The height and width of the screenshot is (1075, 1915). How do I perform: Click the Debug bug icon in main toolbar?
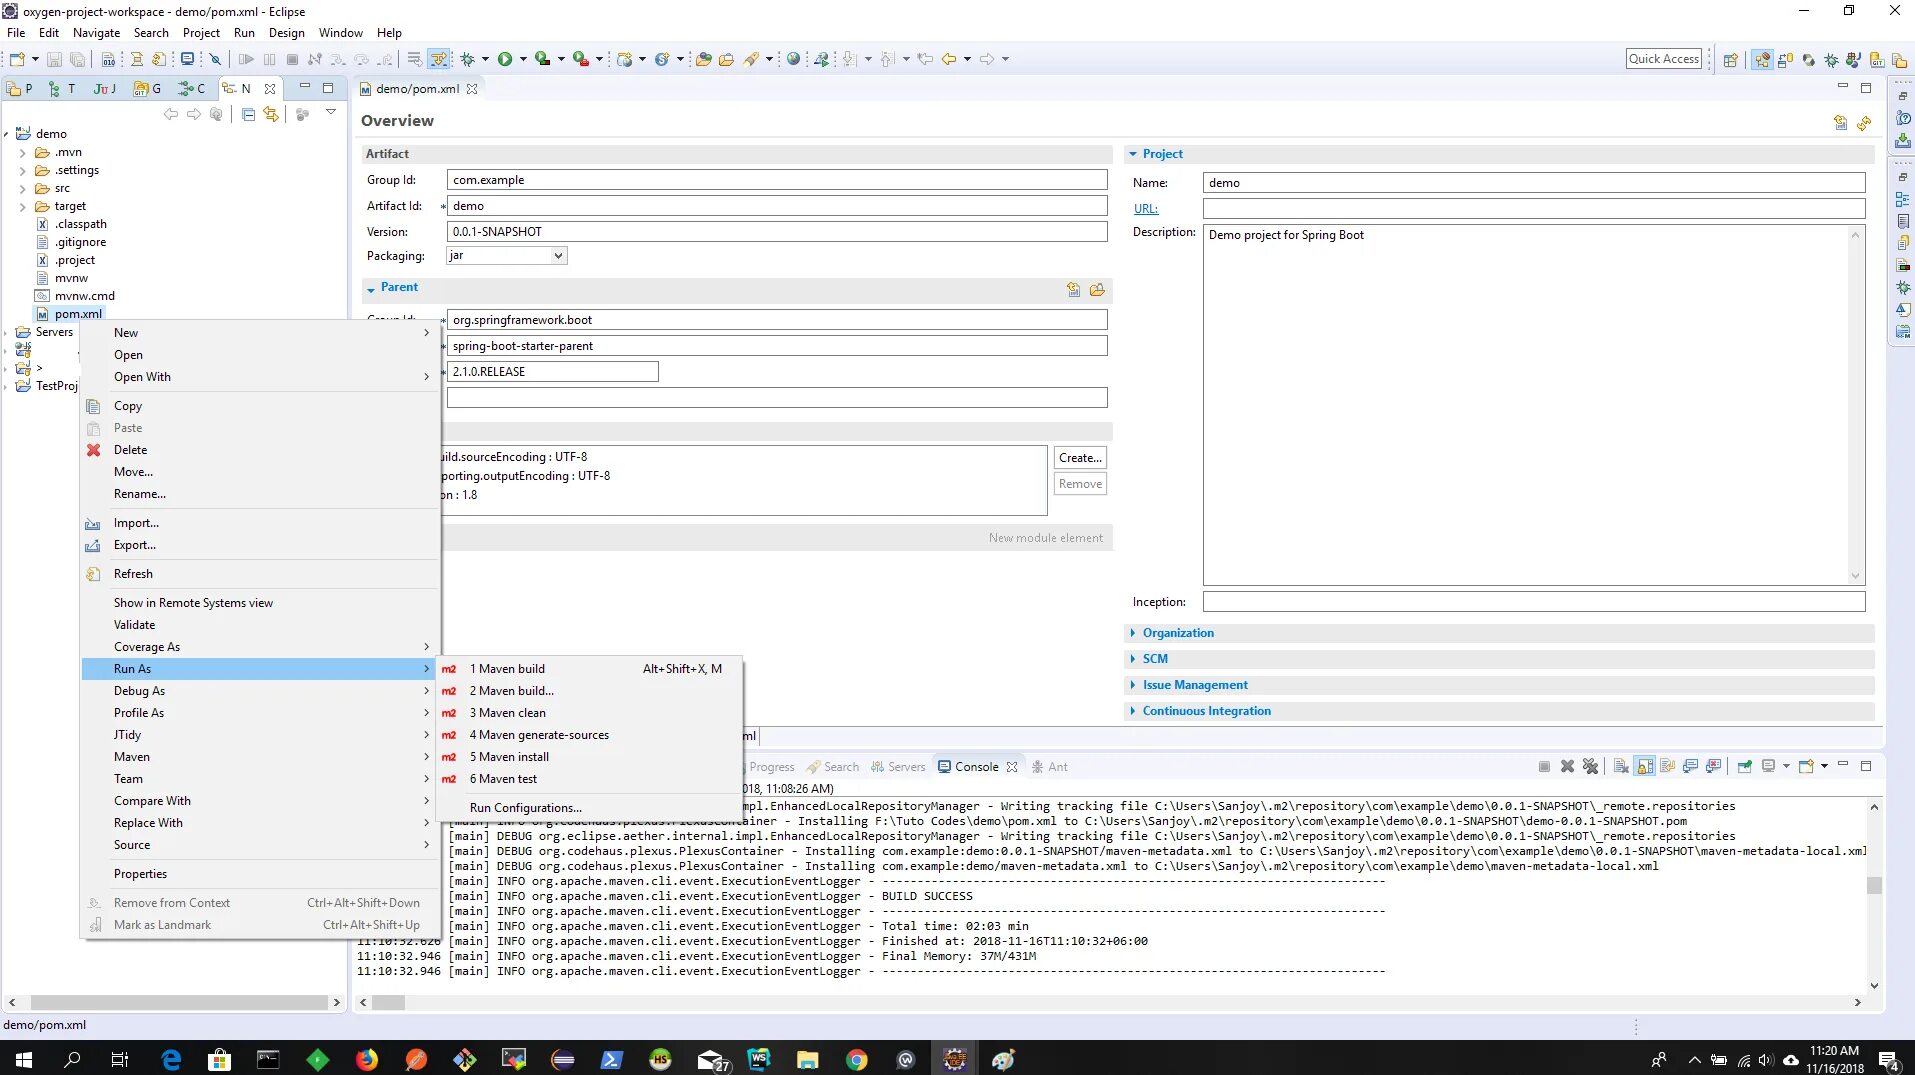point(467,59)
